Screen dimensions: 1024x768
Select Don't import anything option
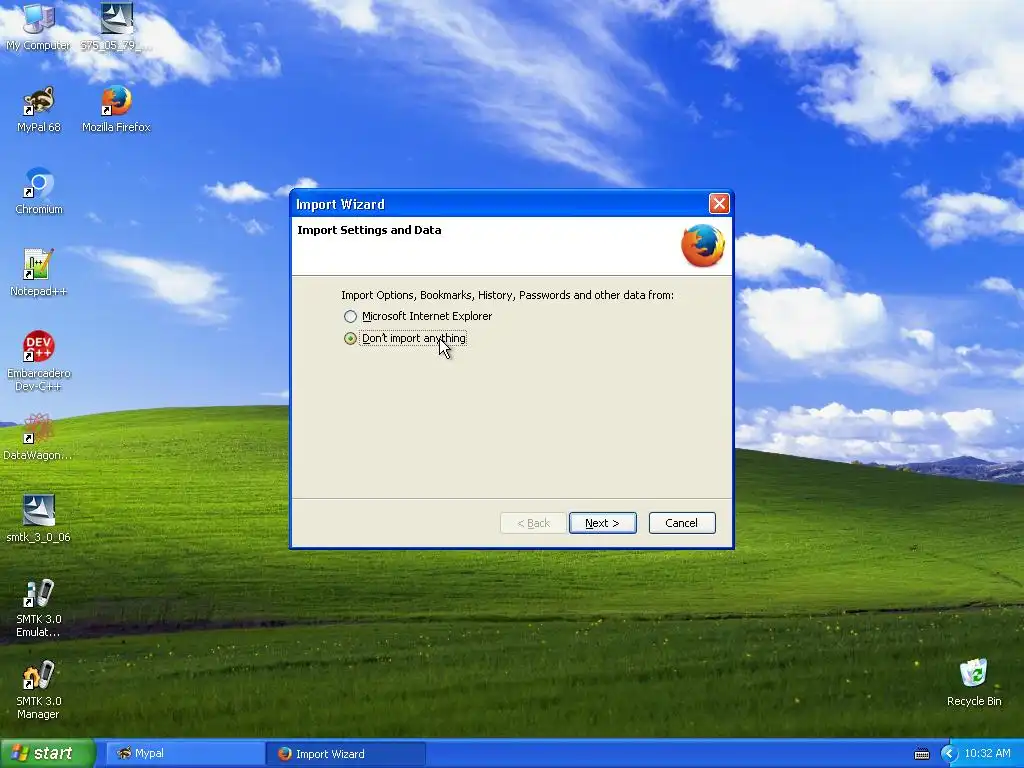pos(405,338)
